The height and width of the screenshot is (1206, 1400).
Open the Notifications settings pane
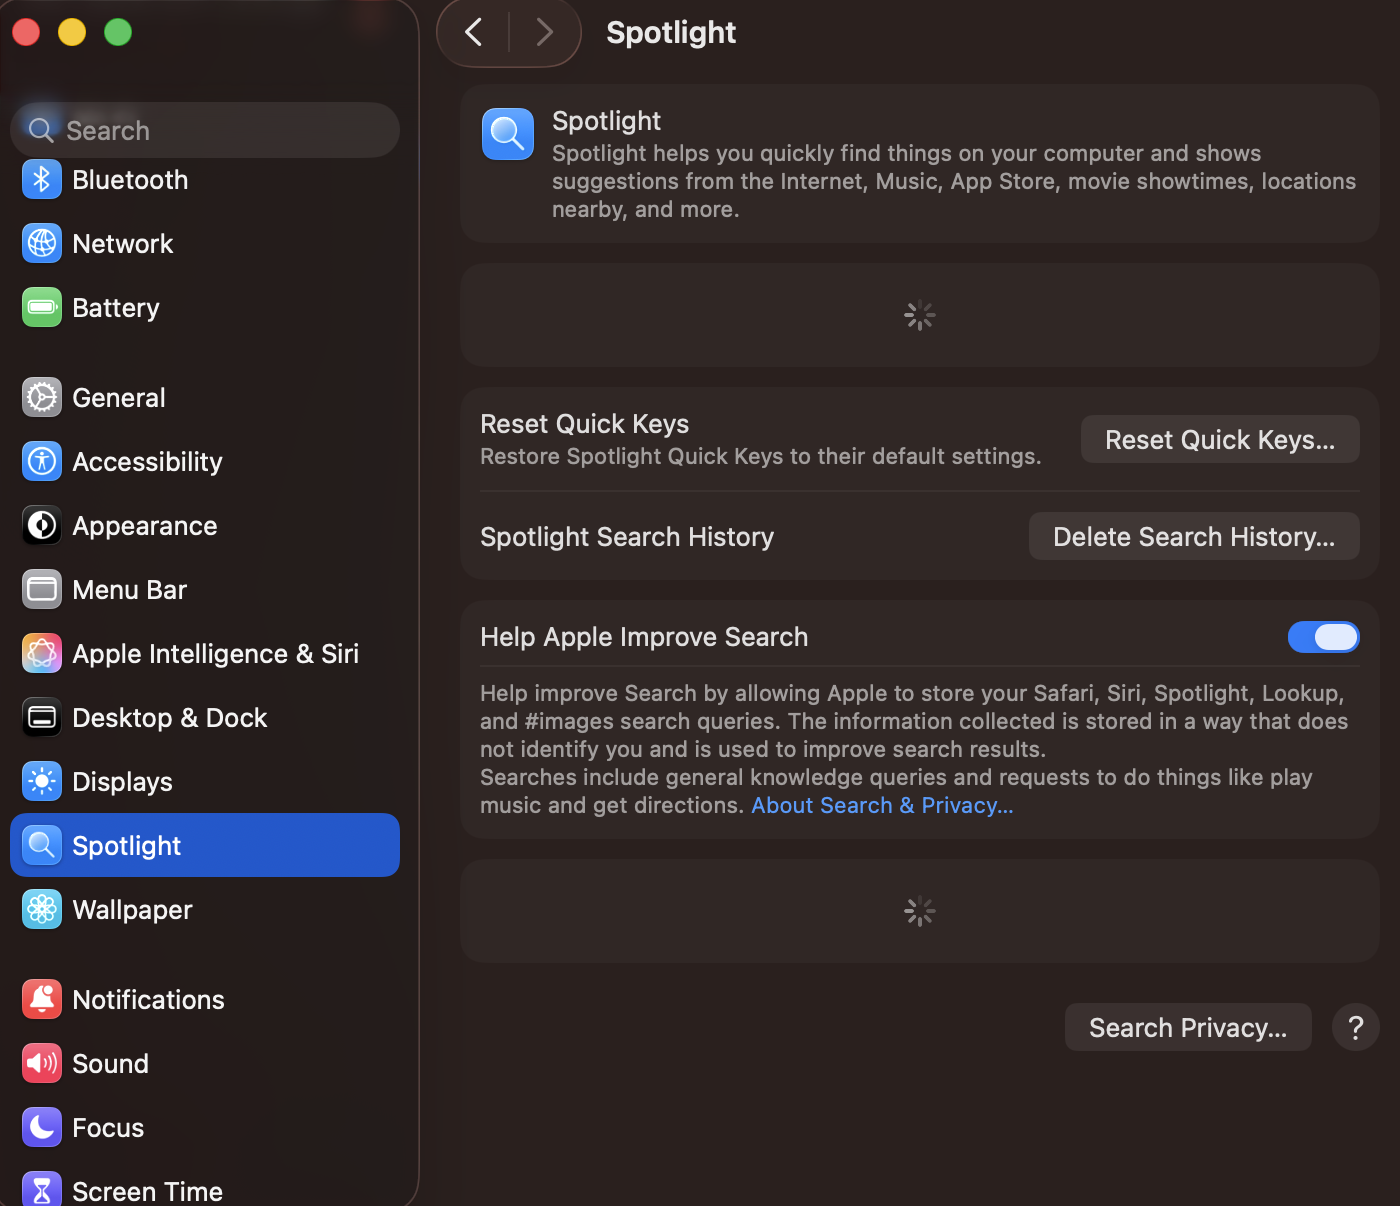pyautogui.click(x=205, y=1000)
